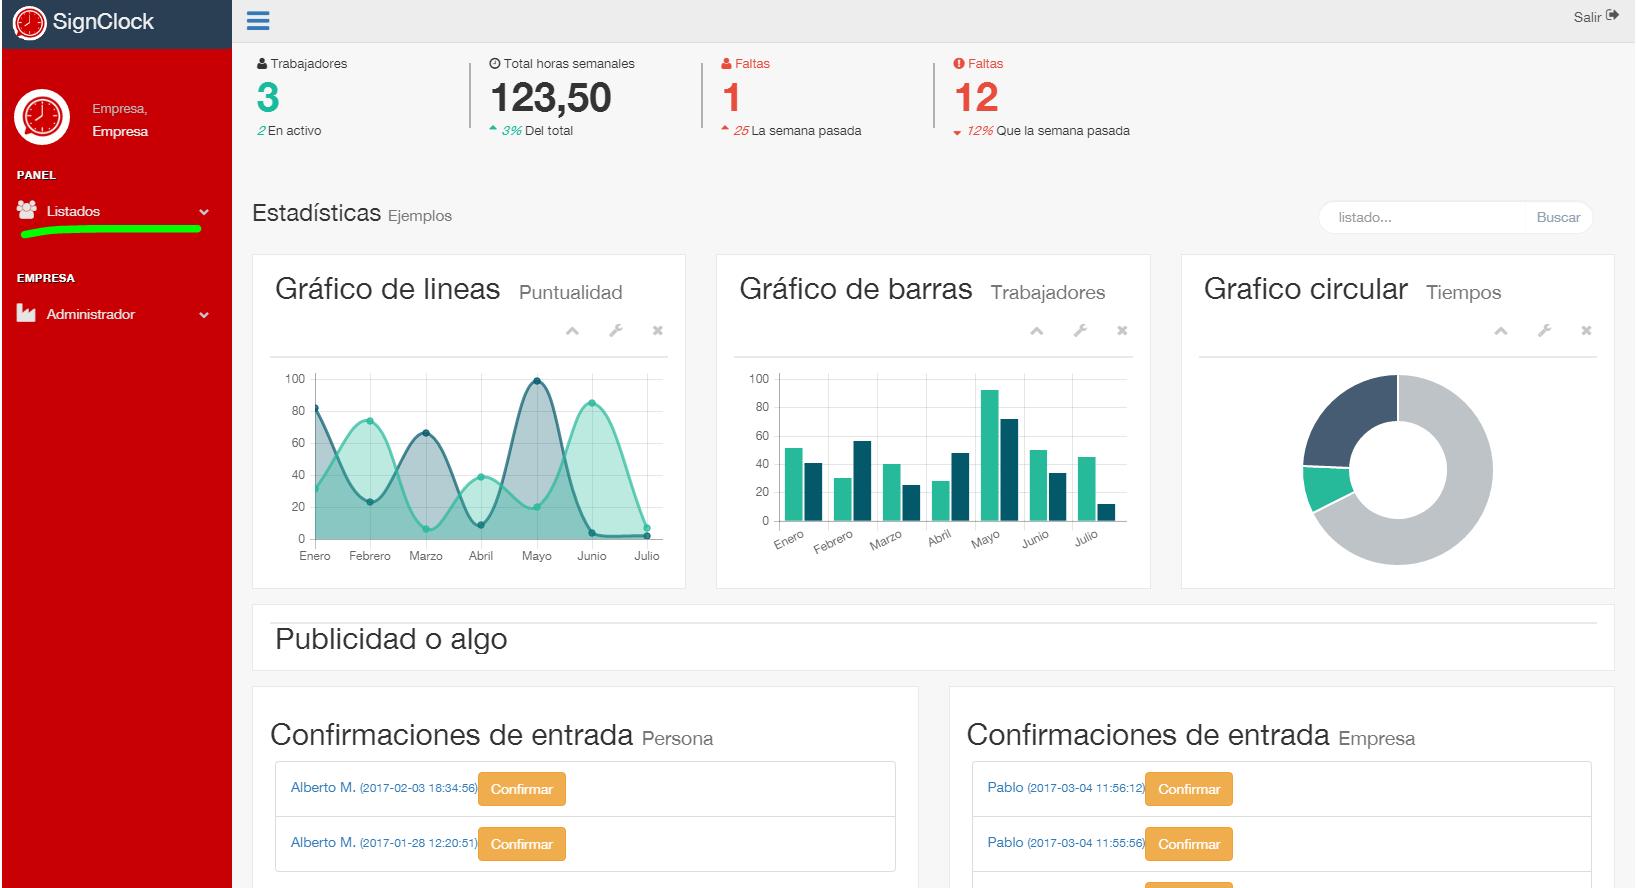Viewport: 1636px width, 888px height.
Task: Confirm Alberto M. entry from 2017-02-03
Action: tap(522, 789)
